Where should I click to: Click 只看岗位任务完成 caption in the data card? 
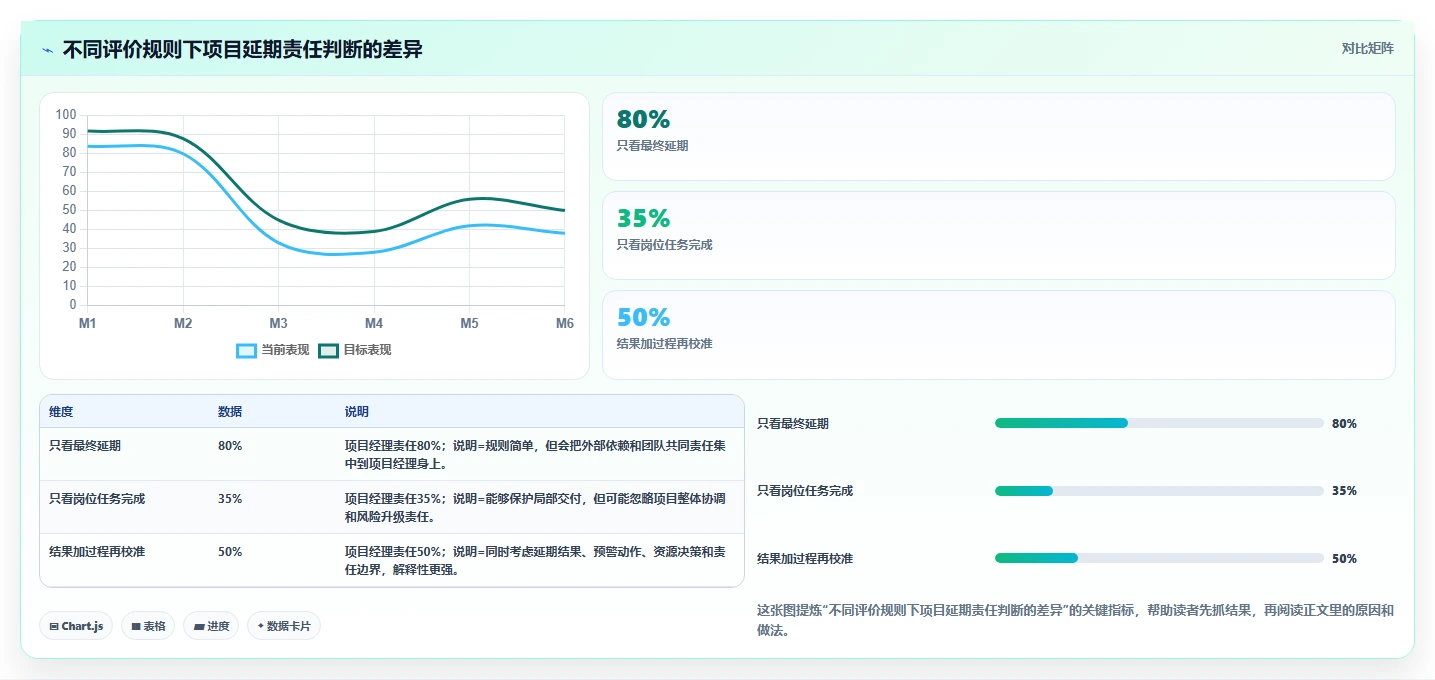(x=664, y=245)
